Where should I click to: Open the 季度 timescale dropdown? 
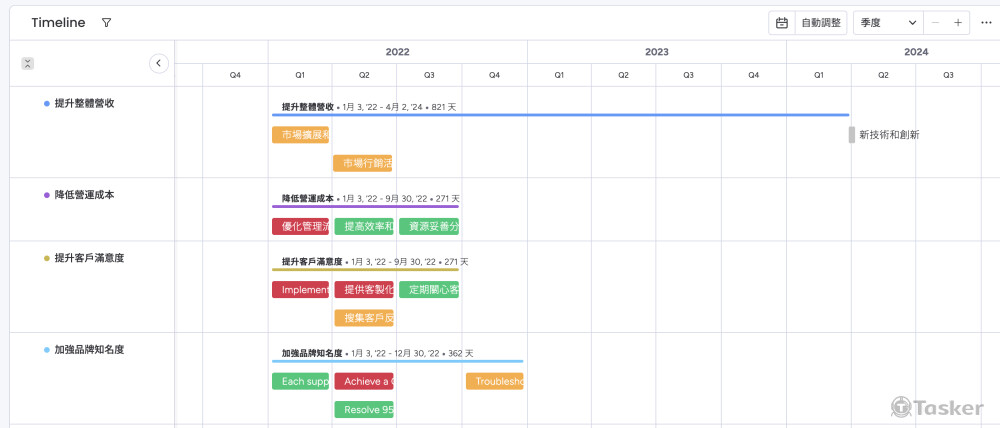coord(887,23)
